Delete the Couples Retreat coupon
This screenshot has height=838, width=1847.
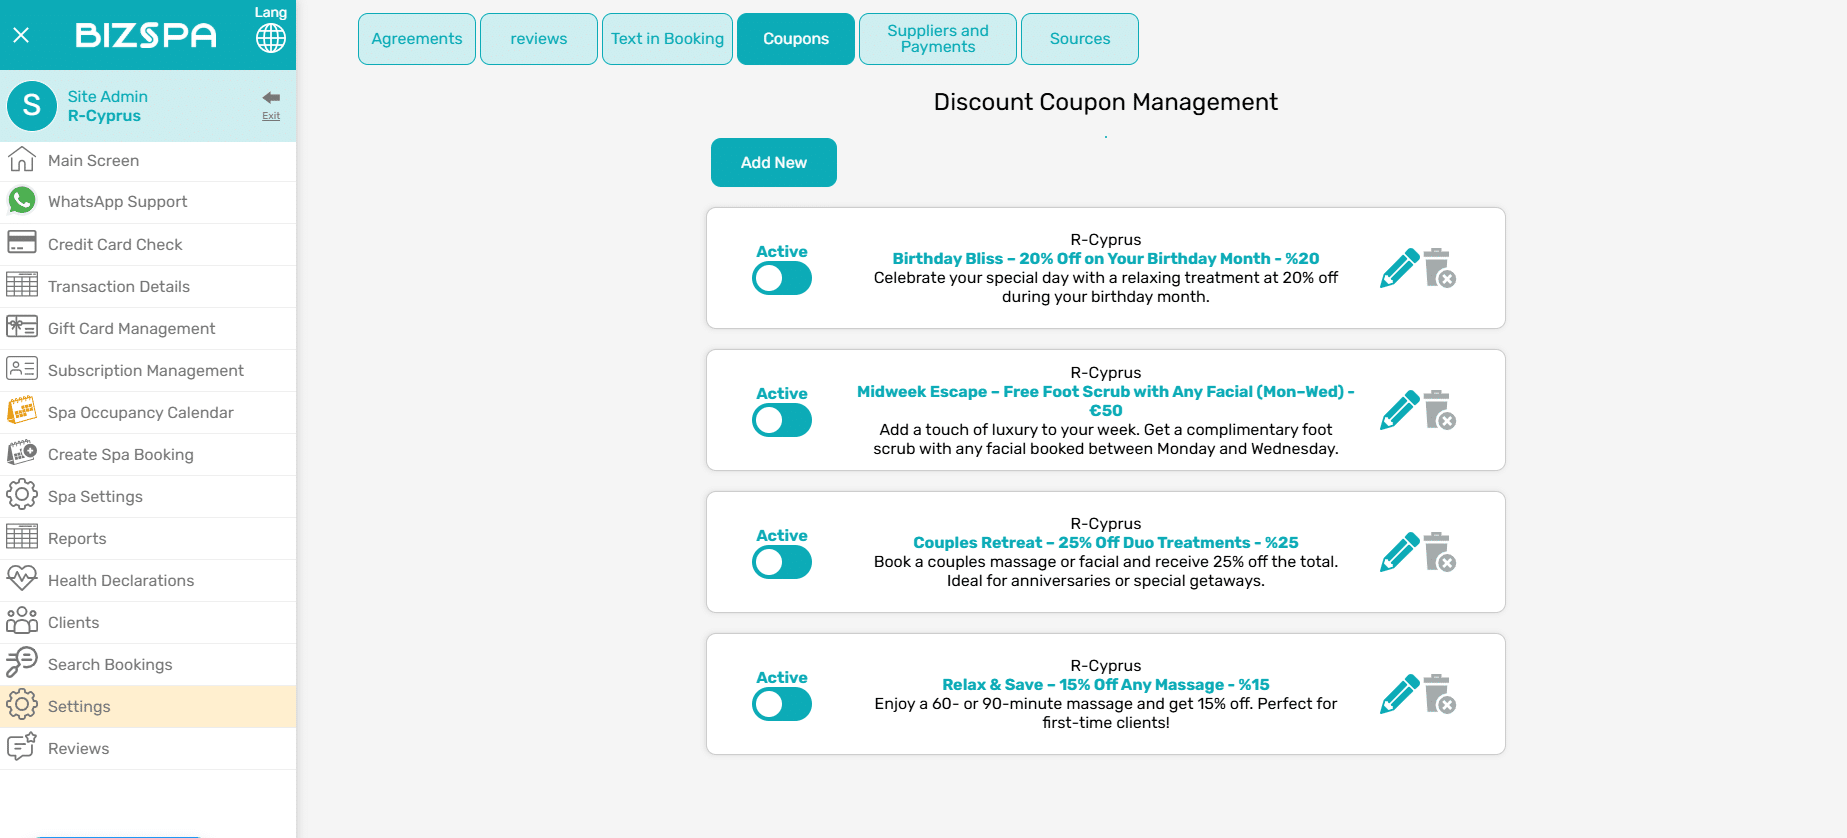(1440, 552)
